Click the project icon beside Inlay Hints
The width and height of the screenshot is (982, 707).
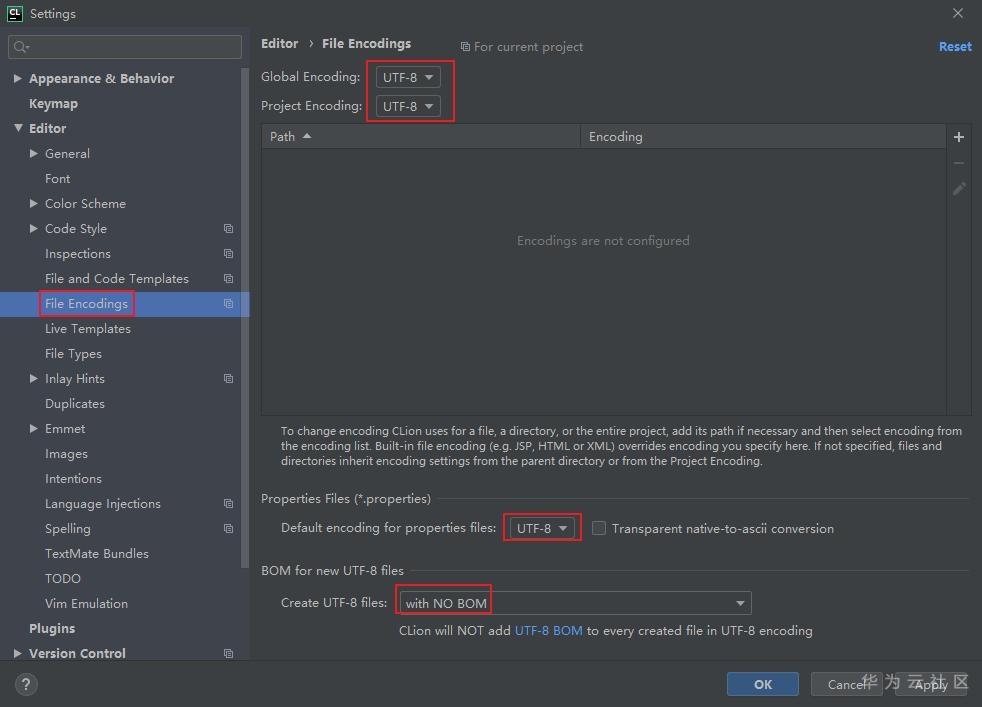[229, 379]
